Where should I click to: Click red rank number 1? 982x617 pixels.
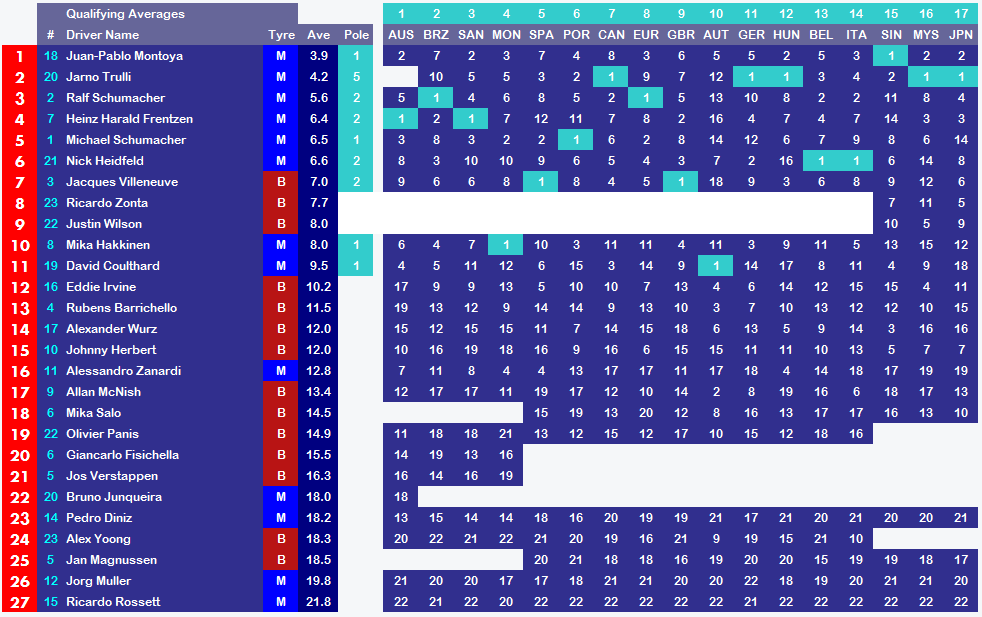(x=19, y=56)
